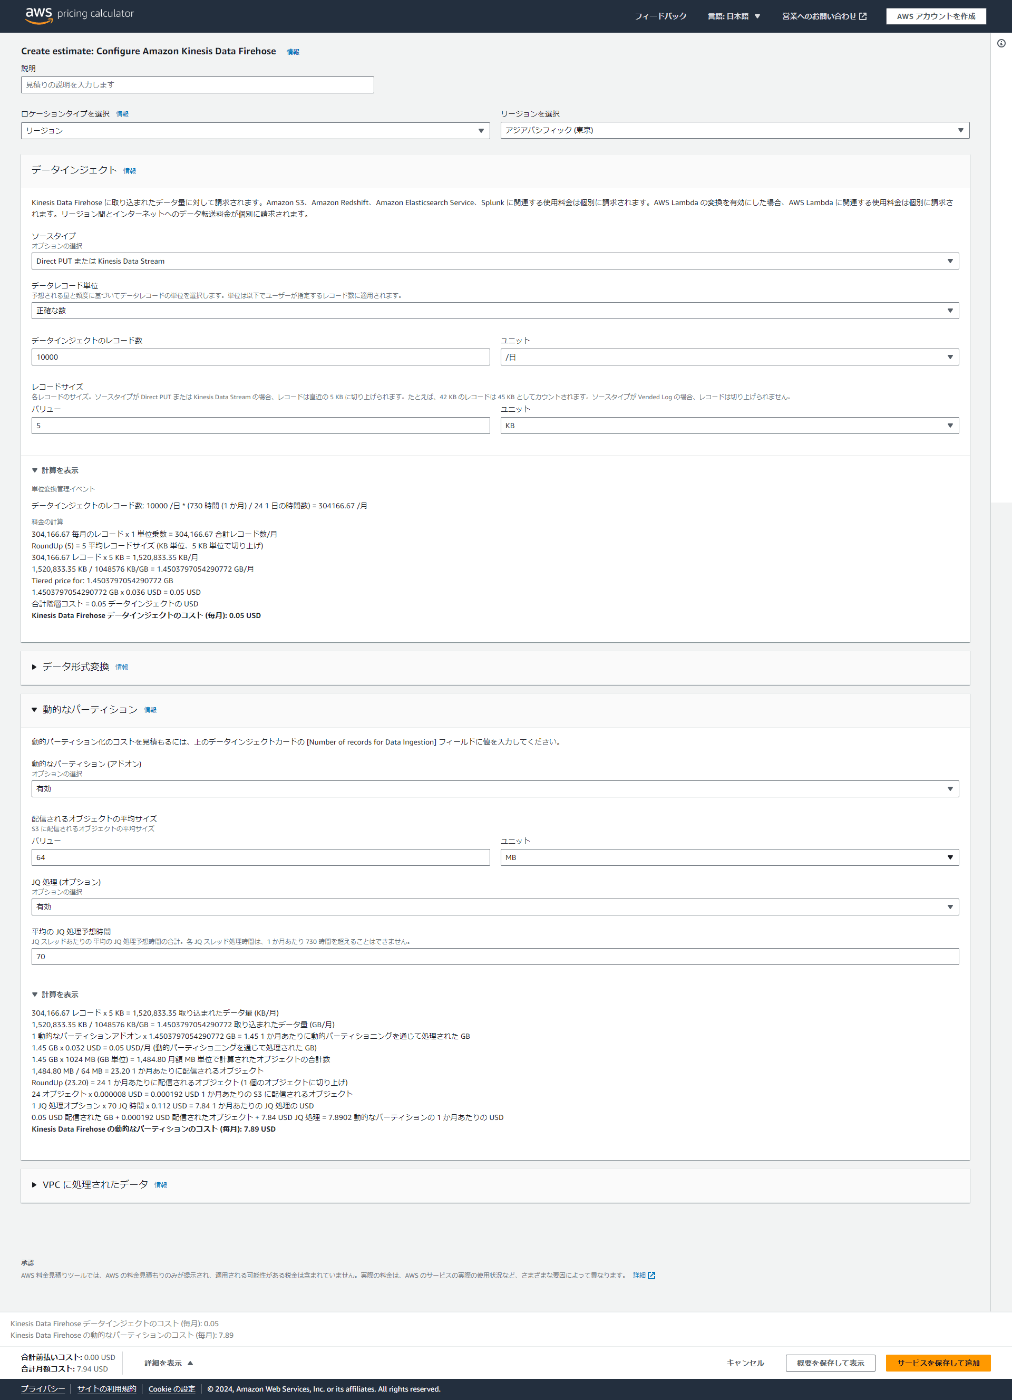Focus the データインジェクトのレコード数 field showing 10000
Image resolution: width=1012 pixels, height=1400 pixels.
(260, 357)
